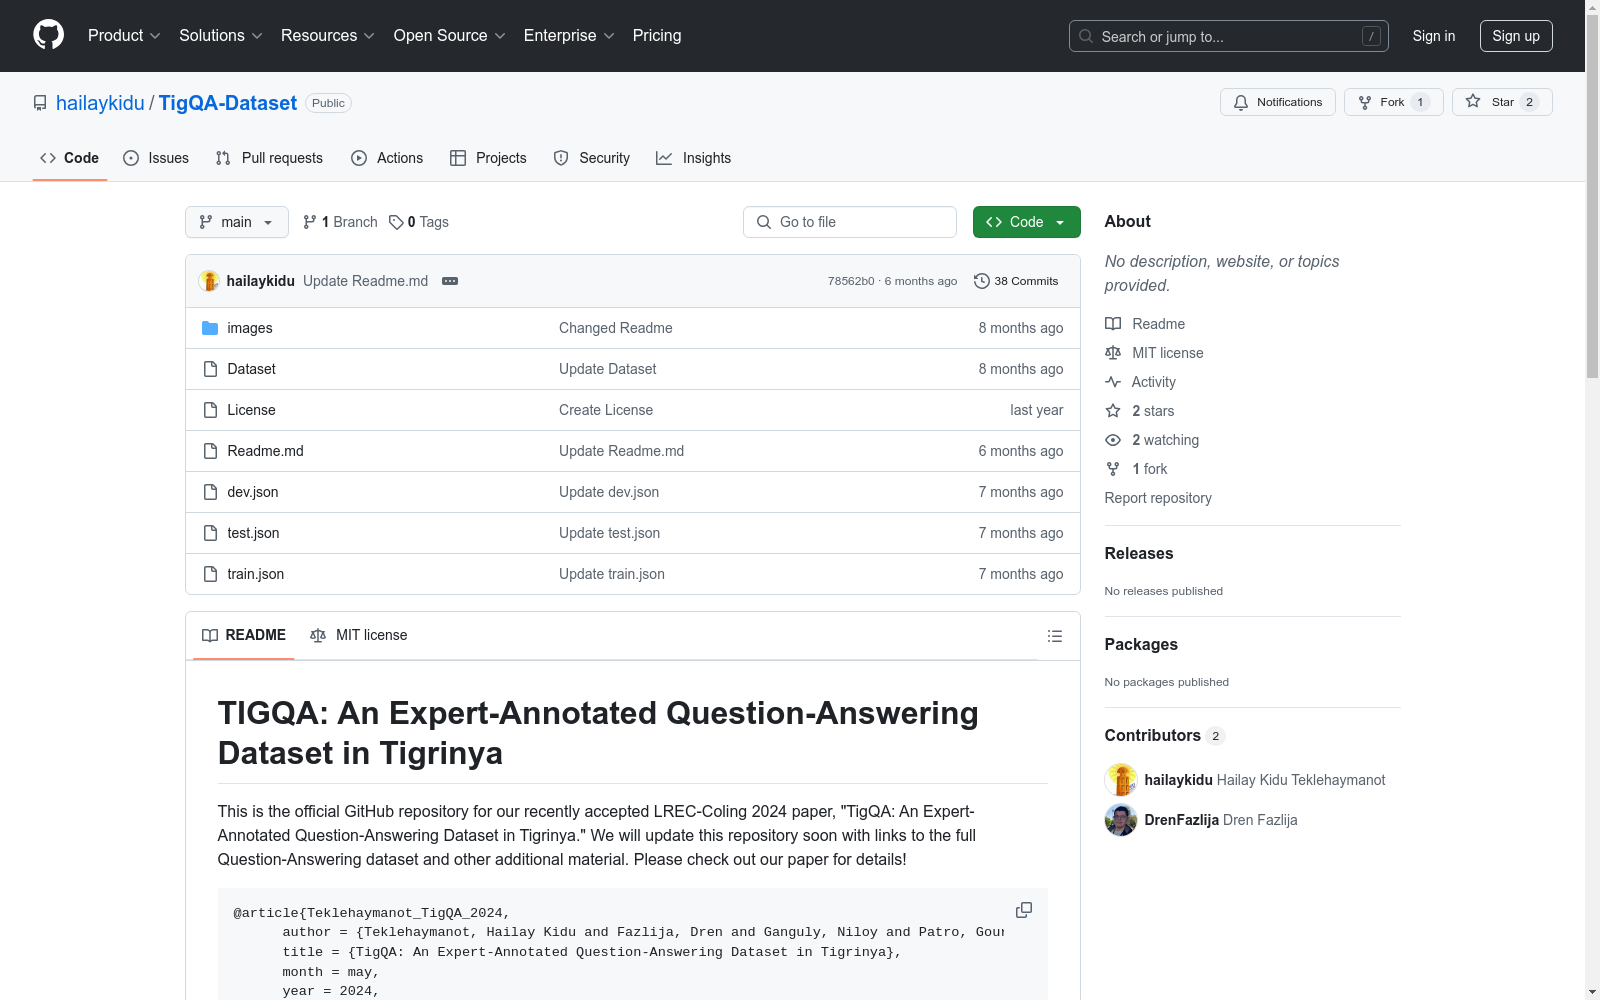The image size is (1600, 1000).
Task: Open the Pull requests tab
Action: tap(269, 158)
